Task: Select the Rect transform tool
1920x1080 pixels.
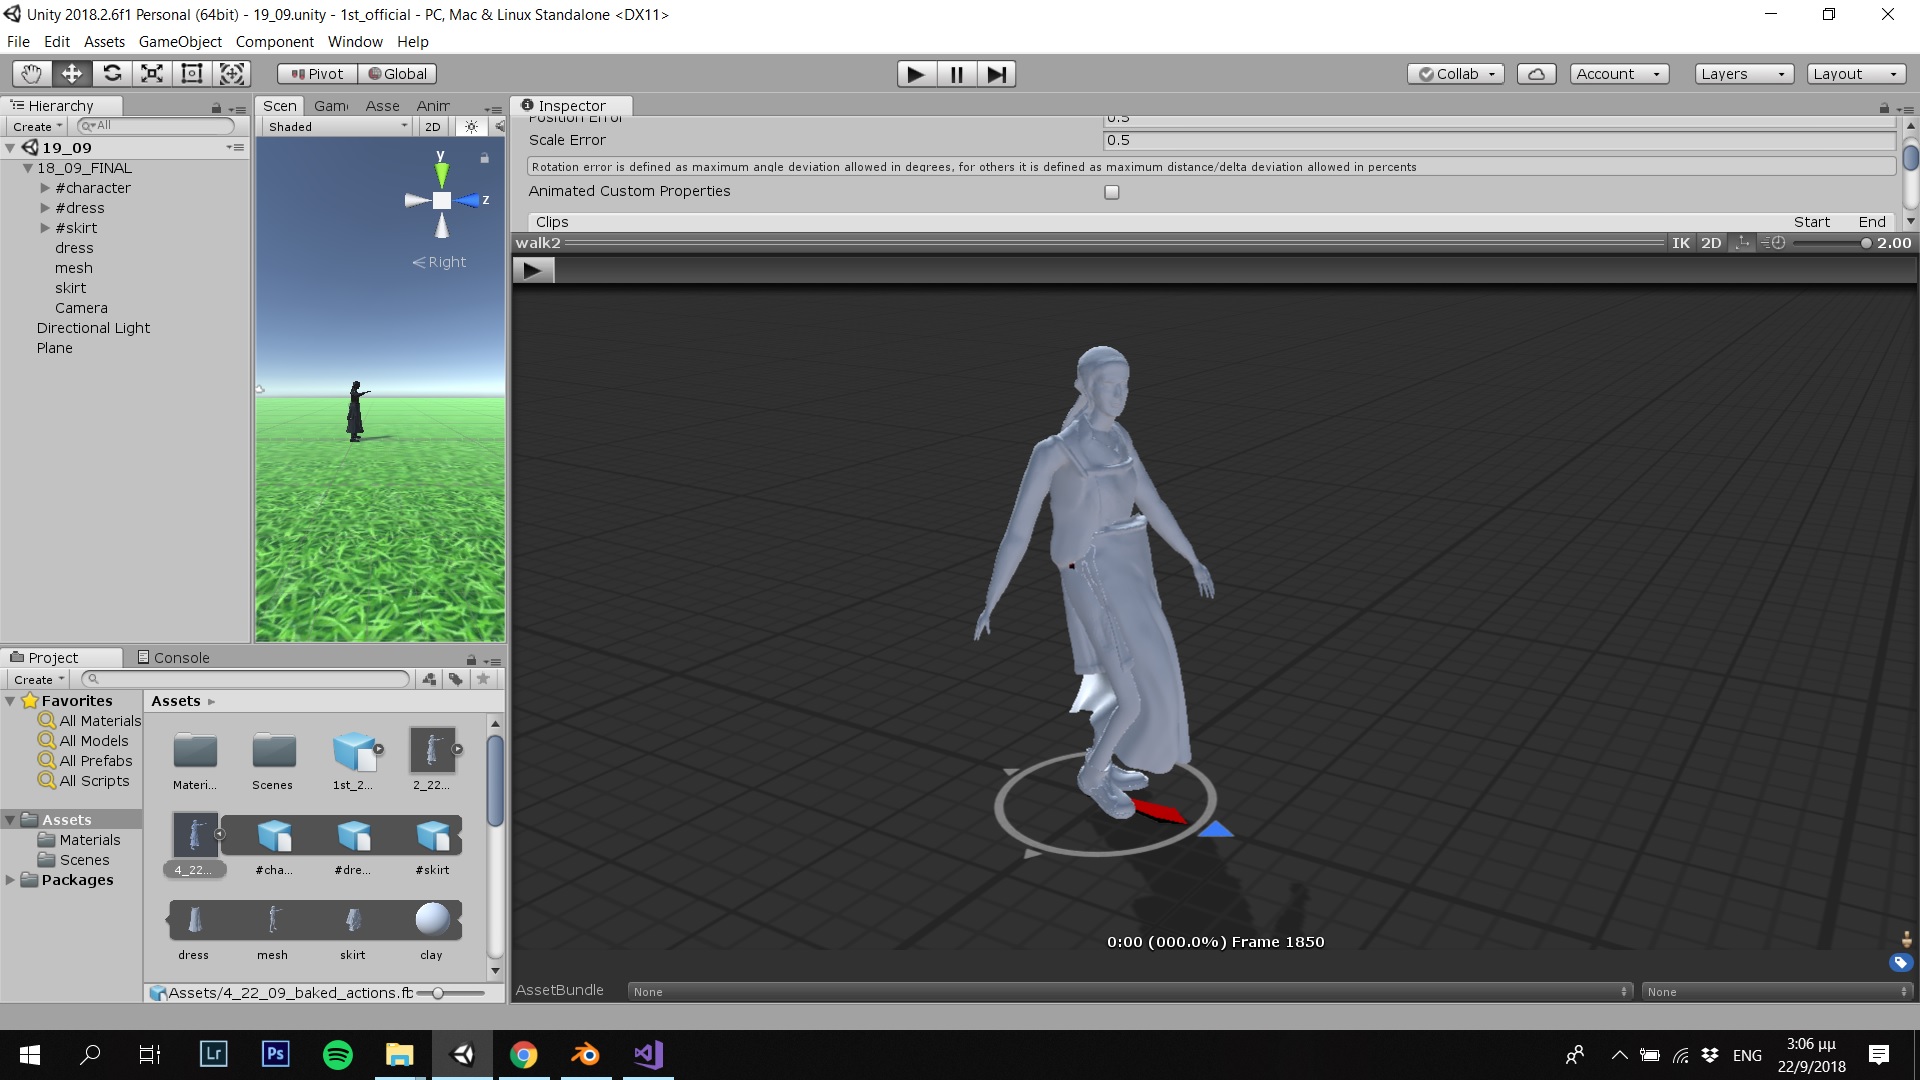Action: tap(192, 73)
